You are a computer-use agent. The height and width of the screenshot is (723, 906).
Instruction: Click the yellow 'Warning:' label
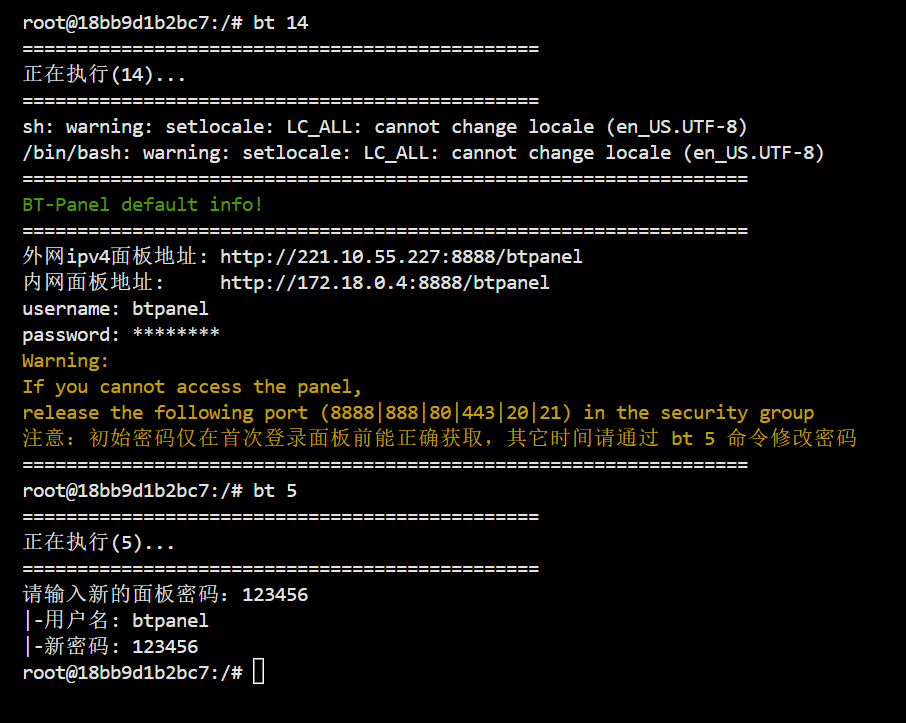pos(66,361)
